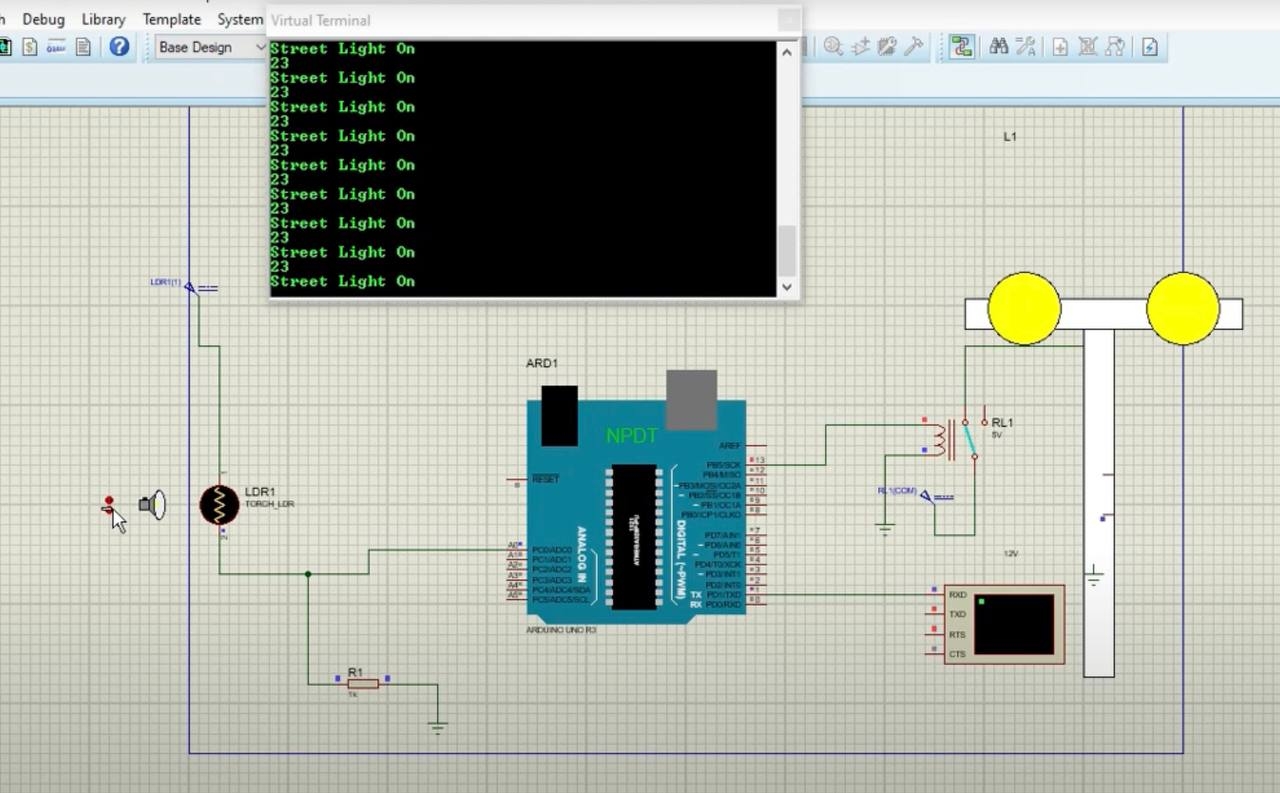
Task: Click the remove sheet toolbar icon
Action: [x=1089, y=47]
